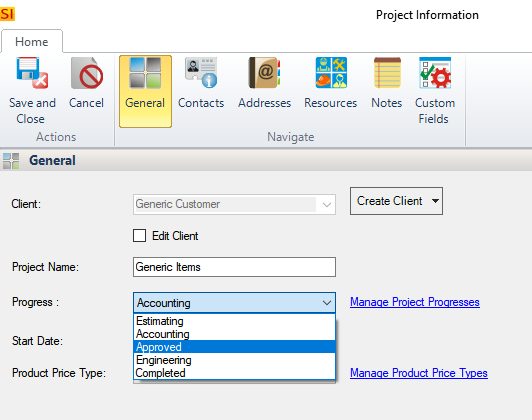
Task: Pick Completed in Progress options
Action: (x=234, y=373)
